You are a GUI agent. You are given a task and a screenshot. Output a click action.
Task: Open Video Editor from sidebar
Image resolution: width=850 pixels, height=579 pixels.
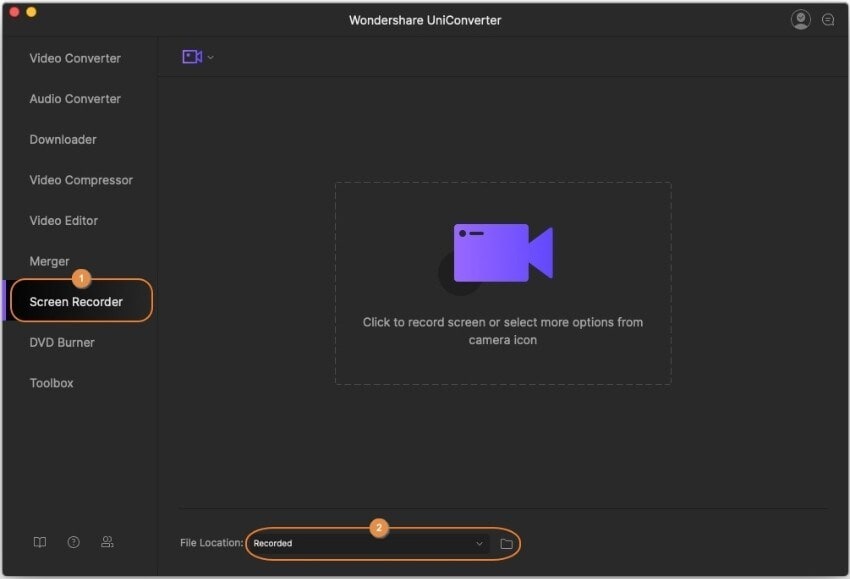coord(64,221)
